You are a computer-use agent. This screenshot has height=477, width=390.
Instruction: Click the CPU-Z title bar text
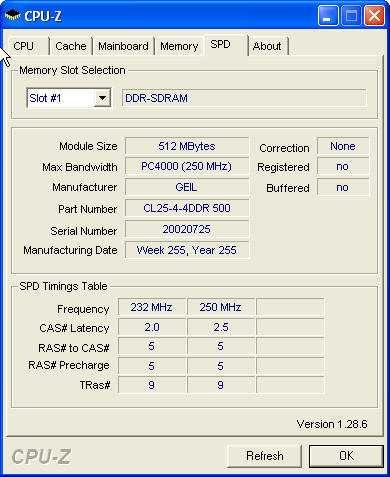[x=43, y=16]
